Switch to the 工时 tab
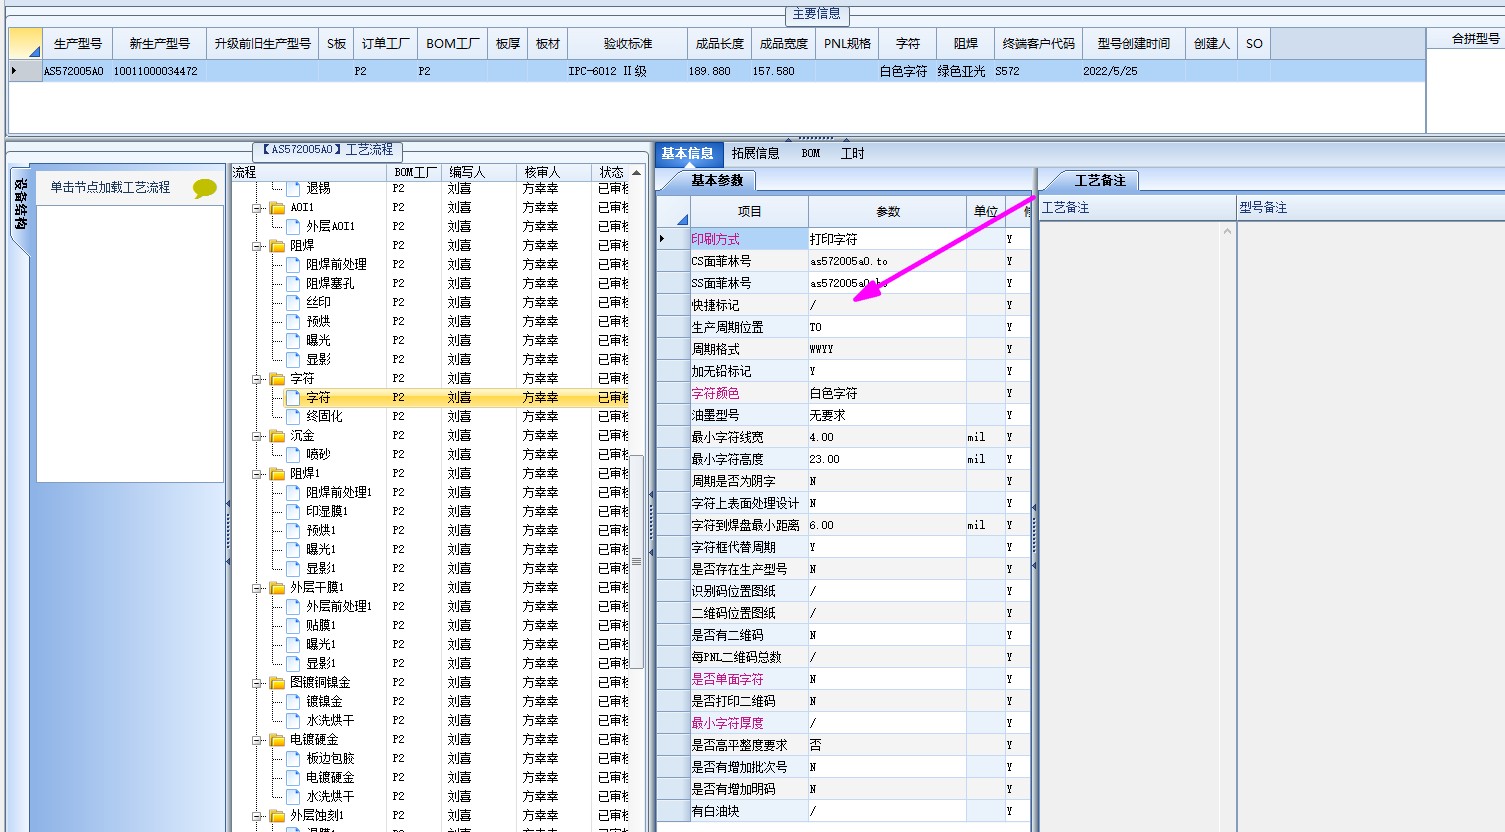This screenshot has height=832, width=1505. click(852, 153)
